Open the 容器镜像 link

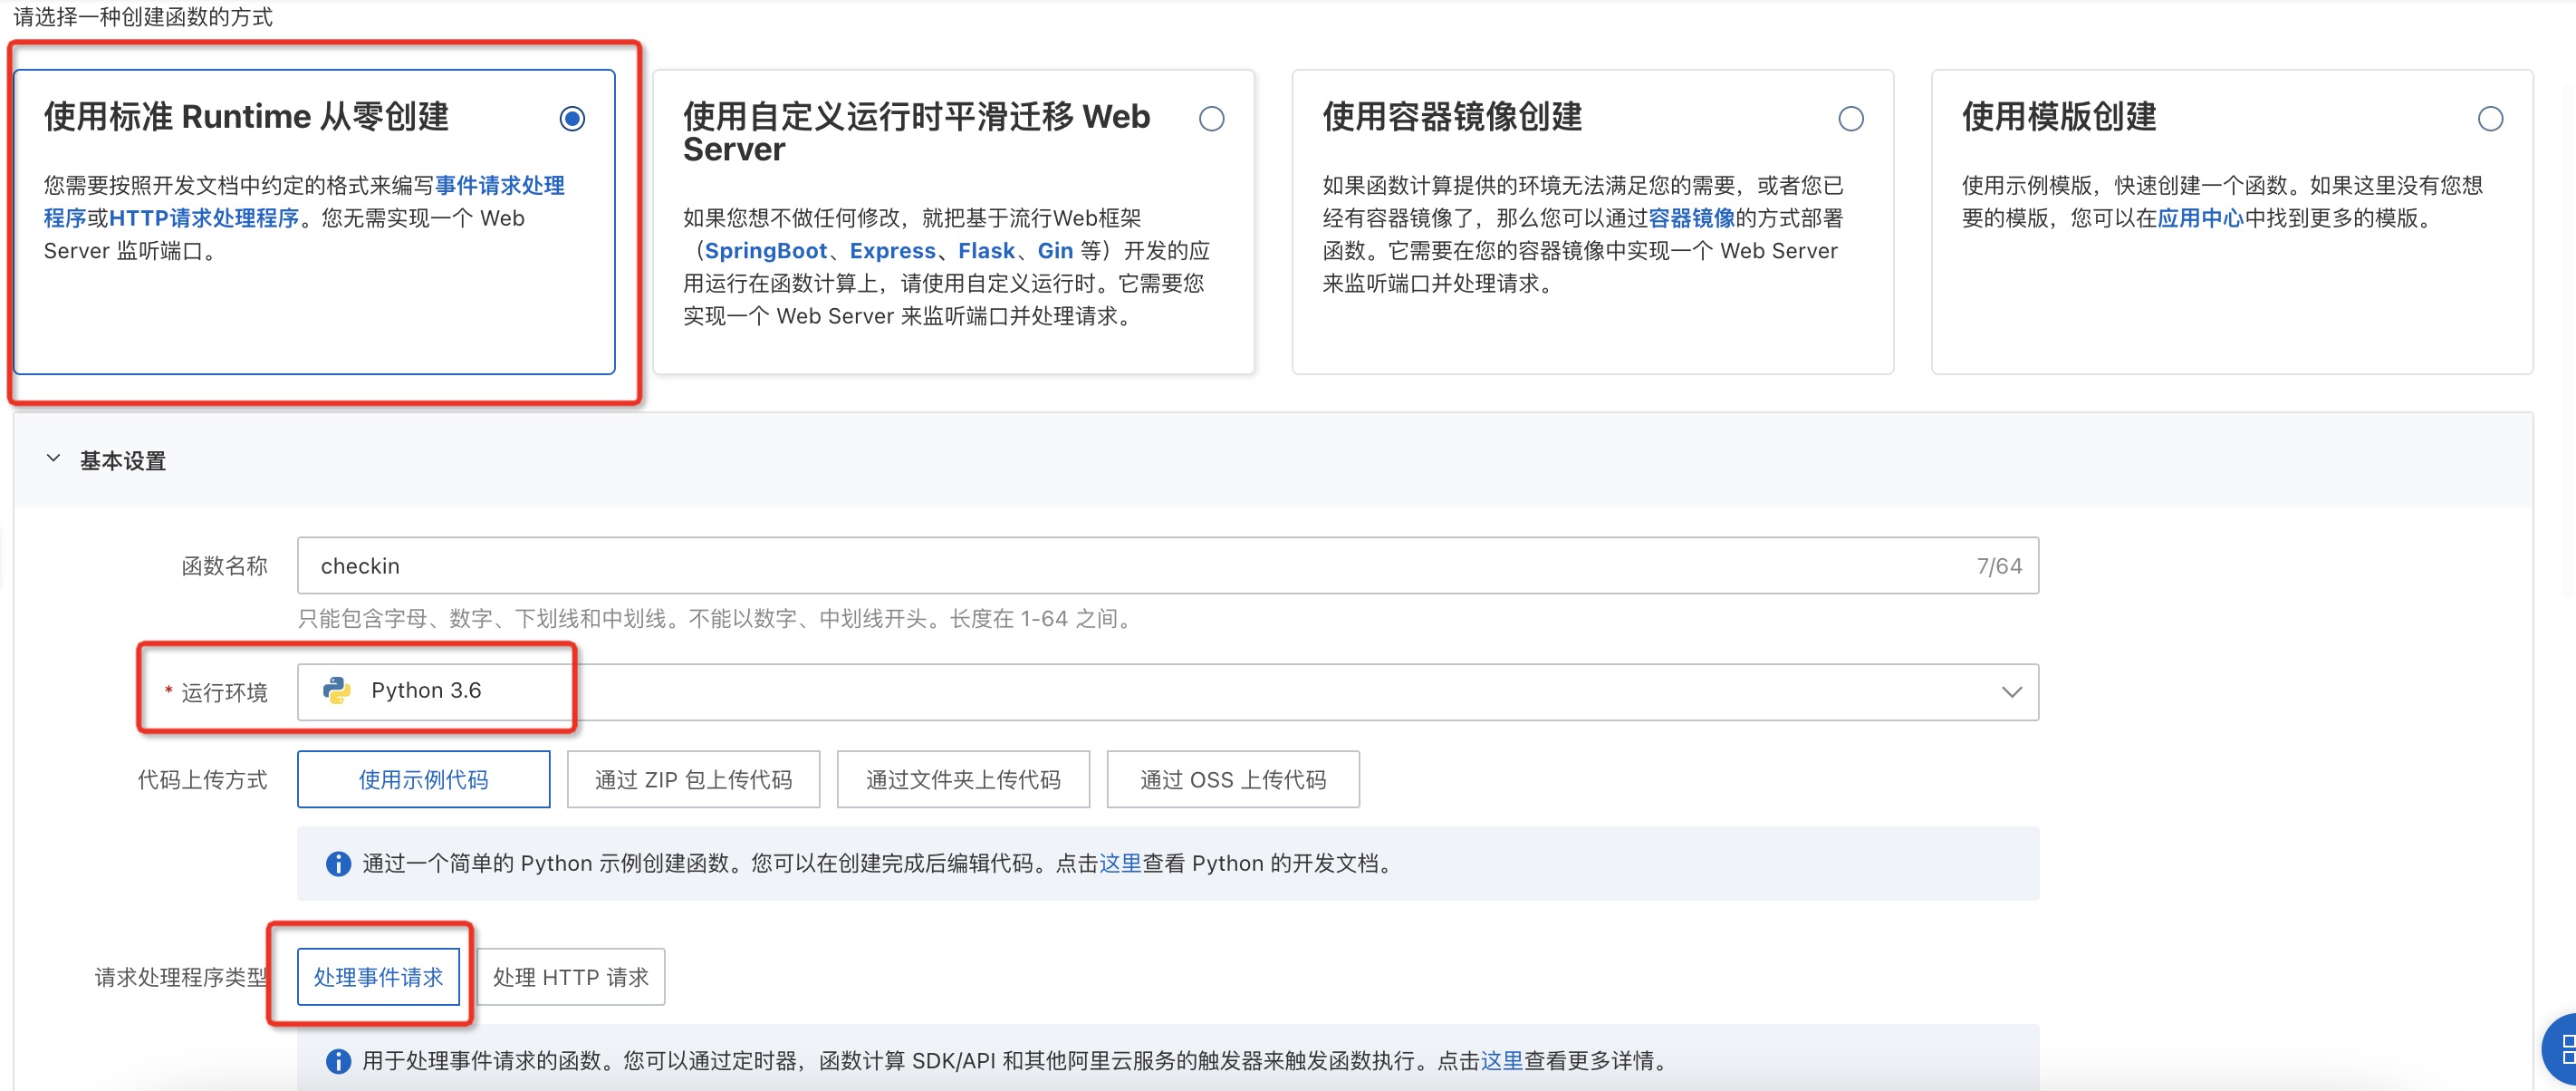[x=1691, y=218]
